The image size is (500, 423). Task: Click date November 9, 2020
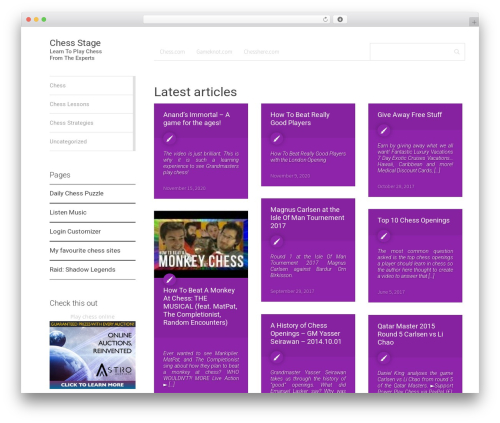(290, 176)
